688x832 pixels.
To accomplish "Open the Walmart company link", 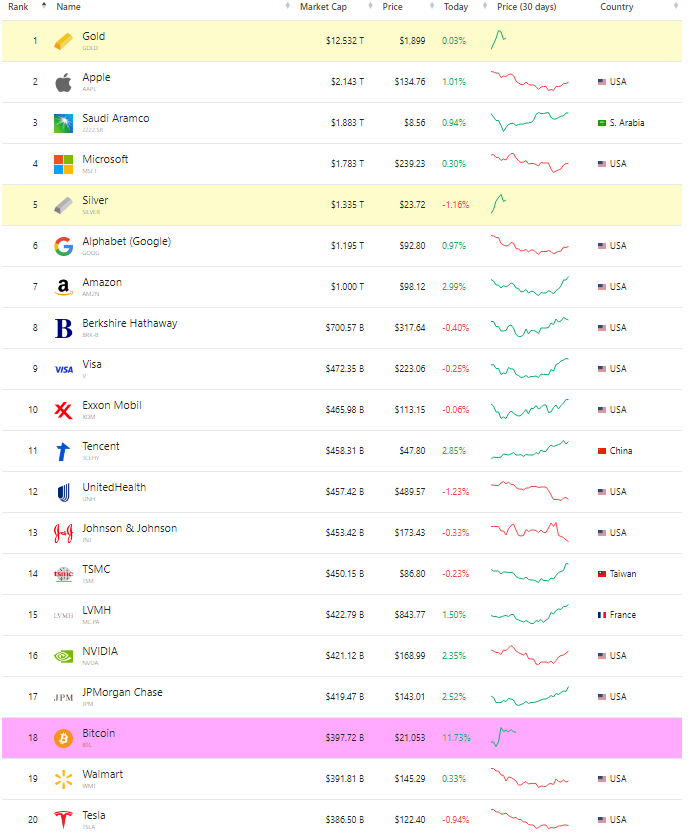I will (x=102, y=774).
